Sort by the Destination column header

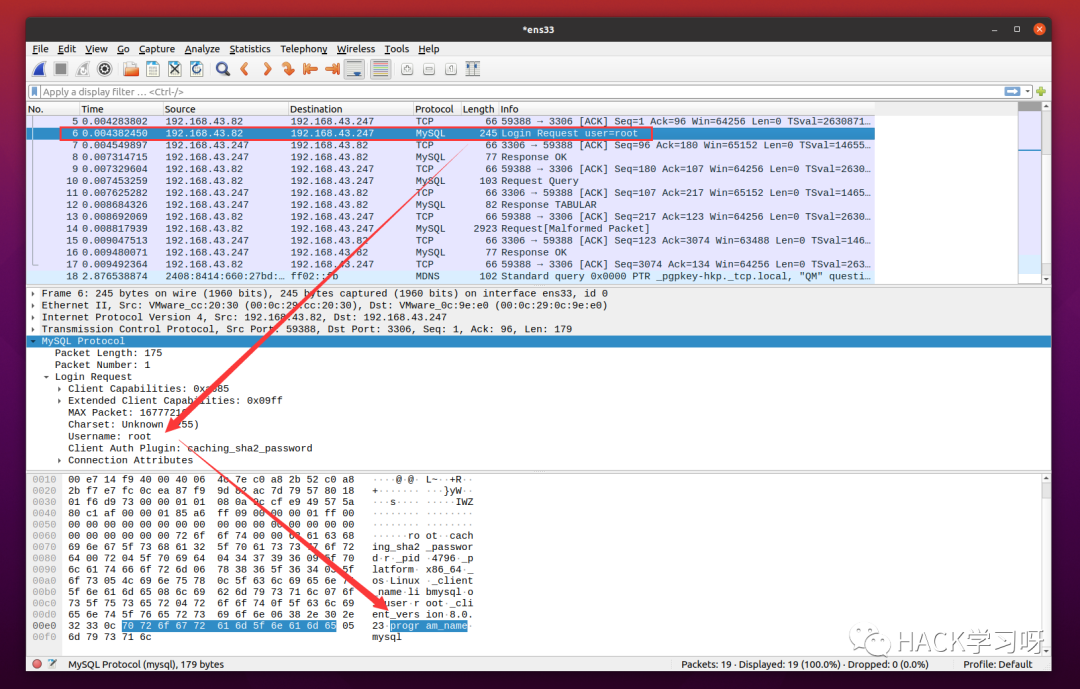coord(351,109)
